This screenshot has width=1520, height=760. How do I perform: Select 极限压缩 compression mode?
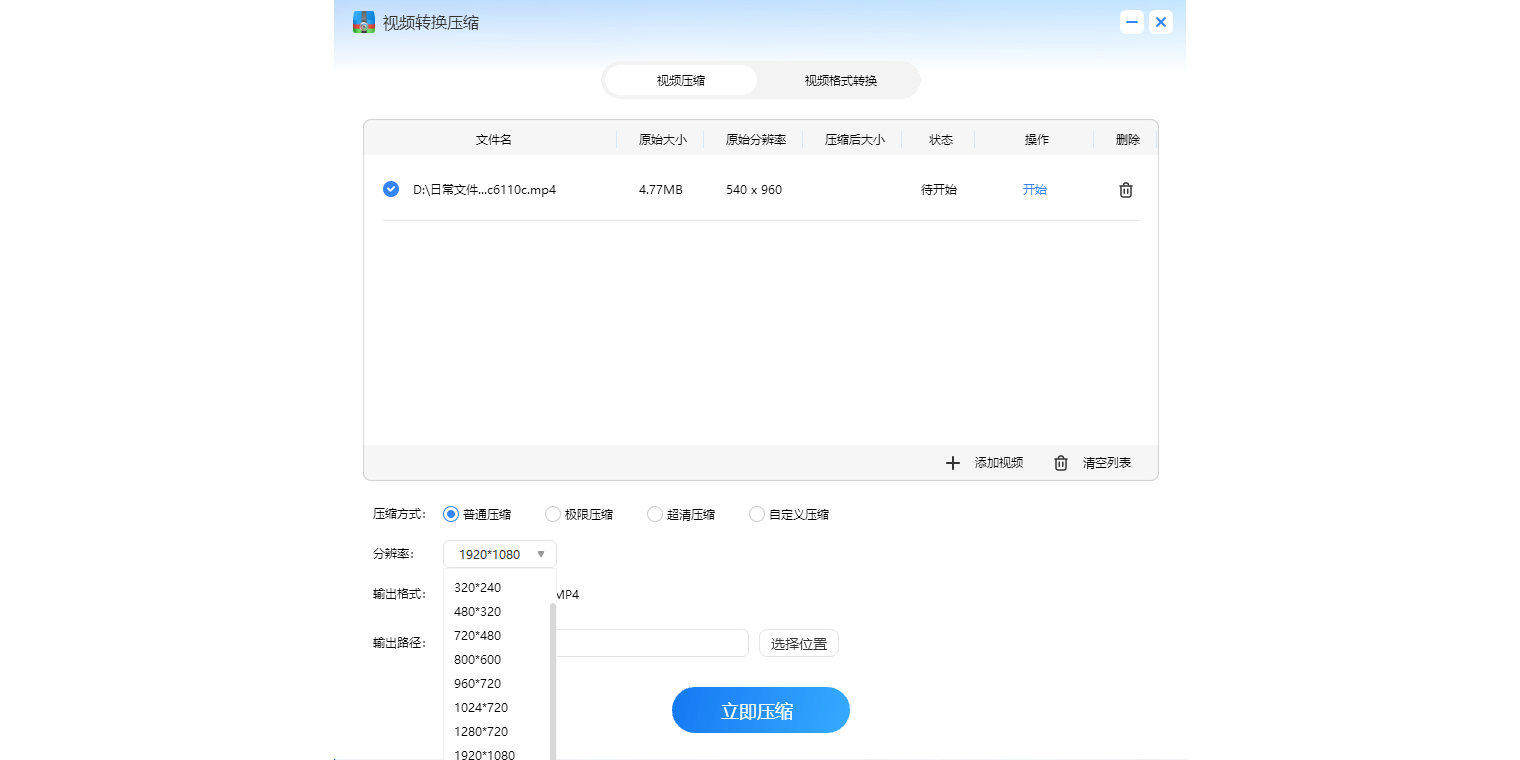pyautogui.click(x=553, y=514)
